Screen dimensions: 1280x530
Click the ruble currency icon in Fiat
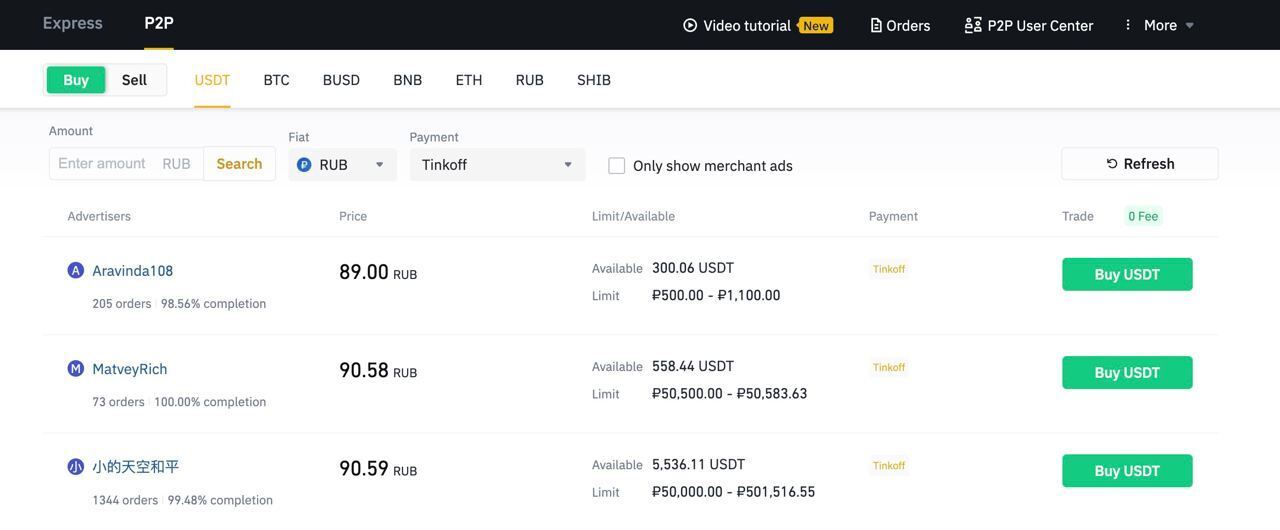click(x=304, y=165)
